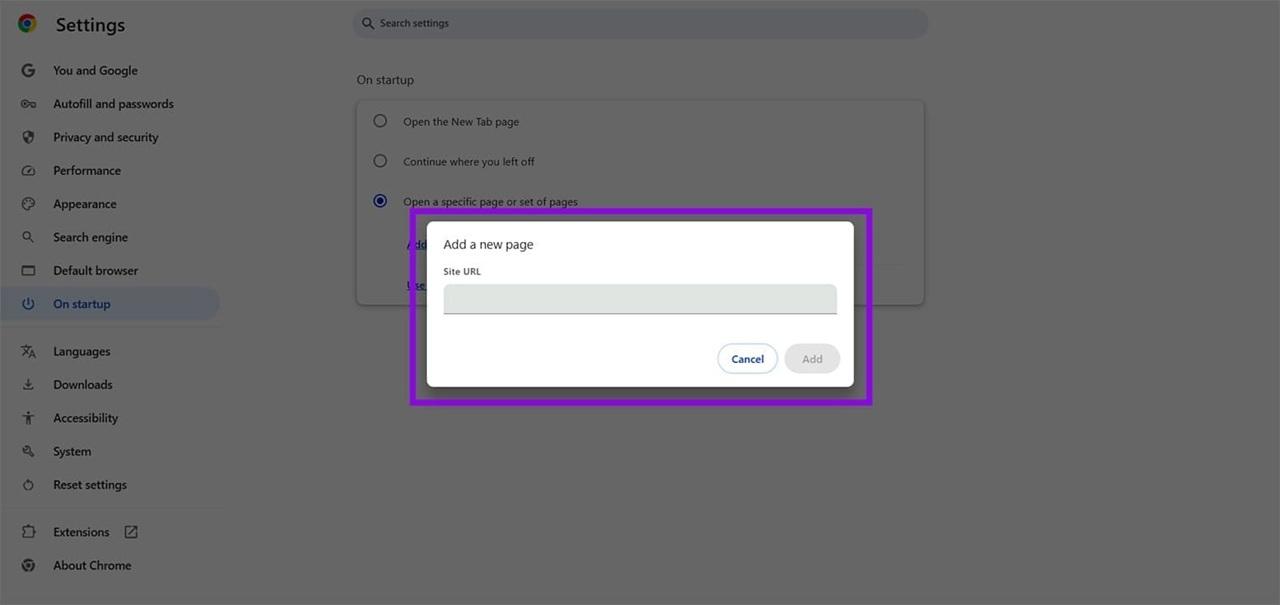This screenshot has width=1280, height=605.
Task: Click the key icon for Autofill and passwords
Action: [x=28, y=104]
